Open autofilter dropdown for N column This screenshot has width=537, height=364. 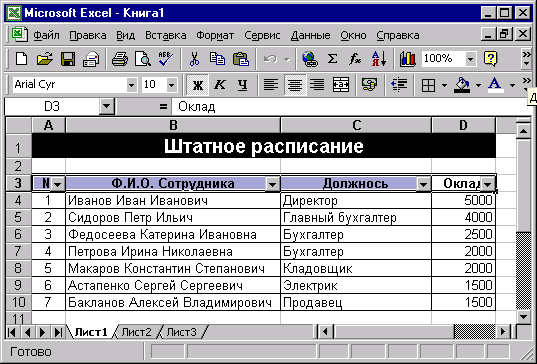pos(58,185)
